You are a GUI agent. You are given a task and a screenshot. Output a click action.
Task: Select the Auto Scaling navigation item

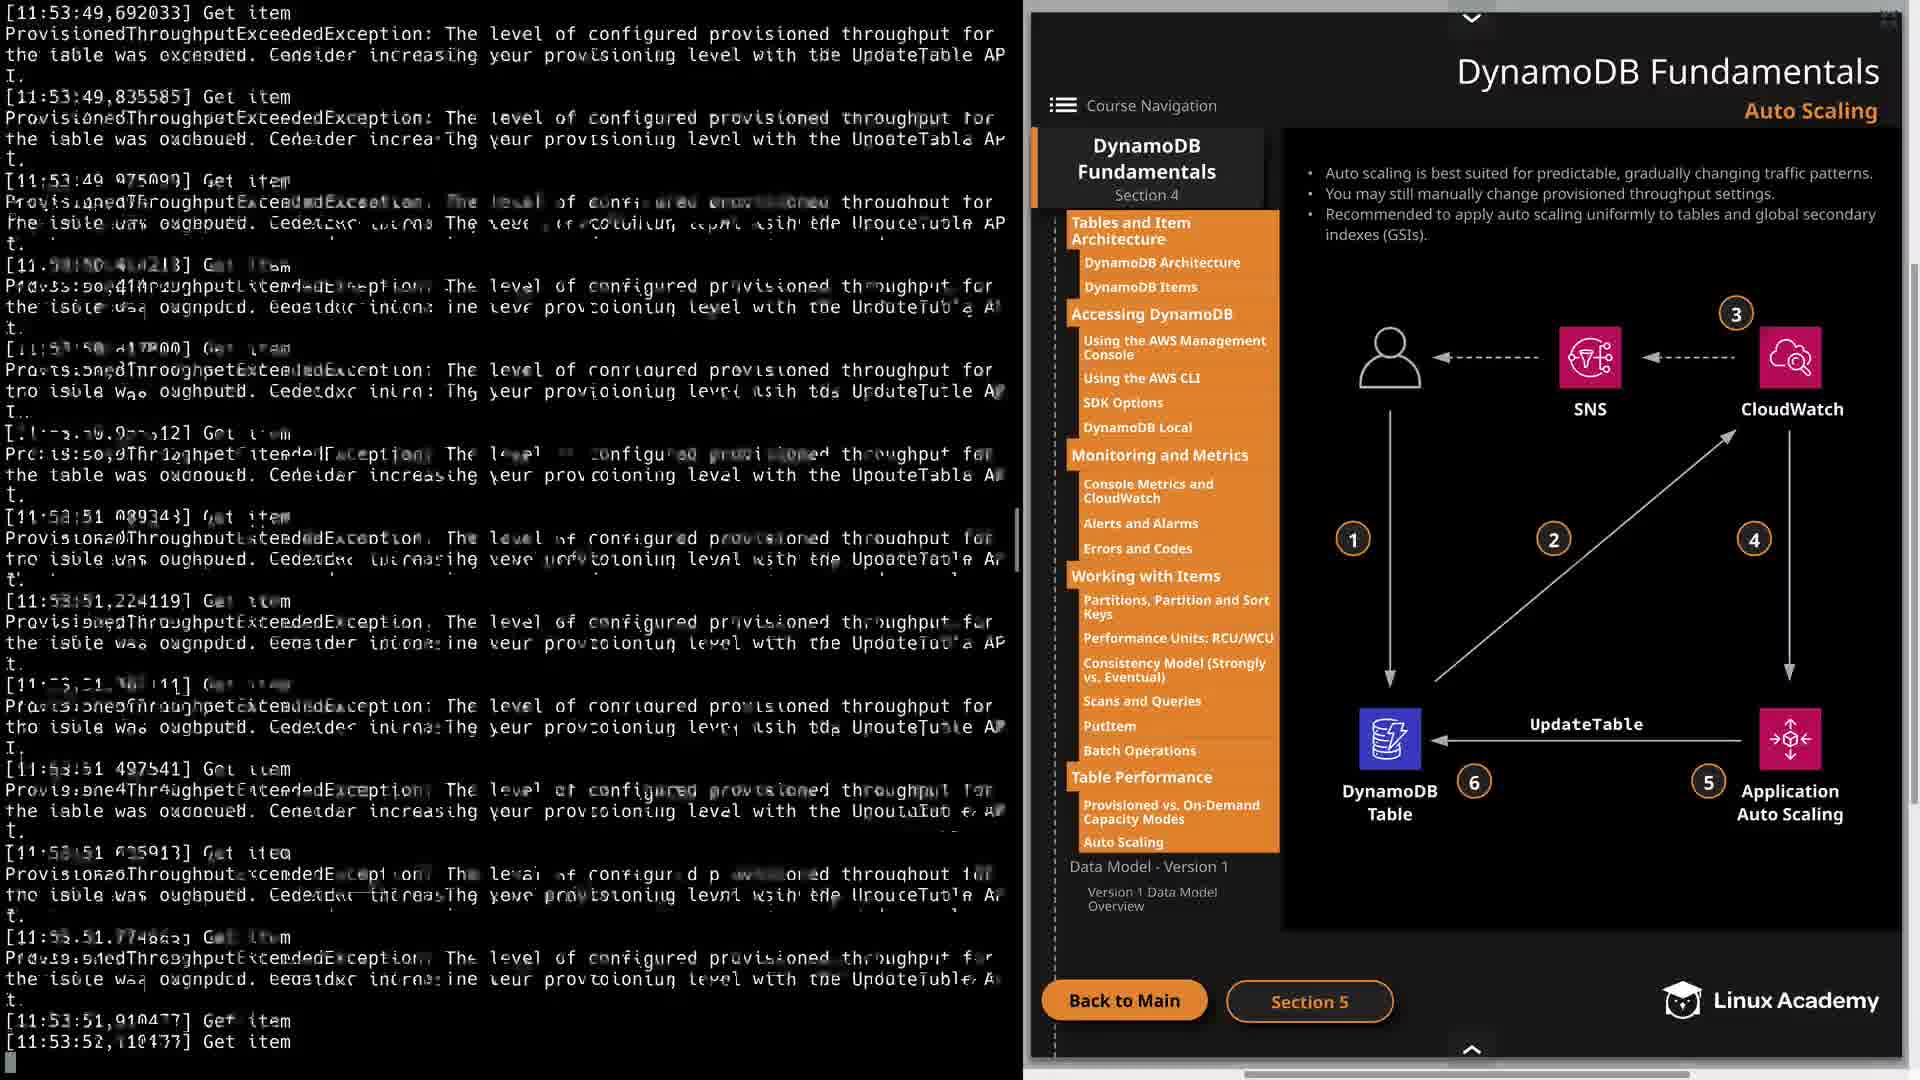(1123, 842)
